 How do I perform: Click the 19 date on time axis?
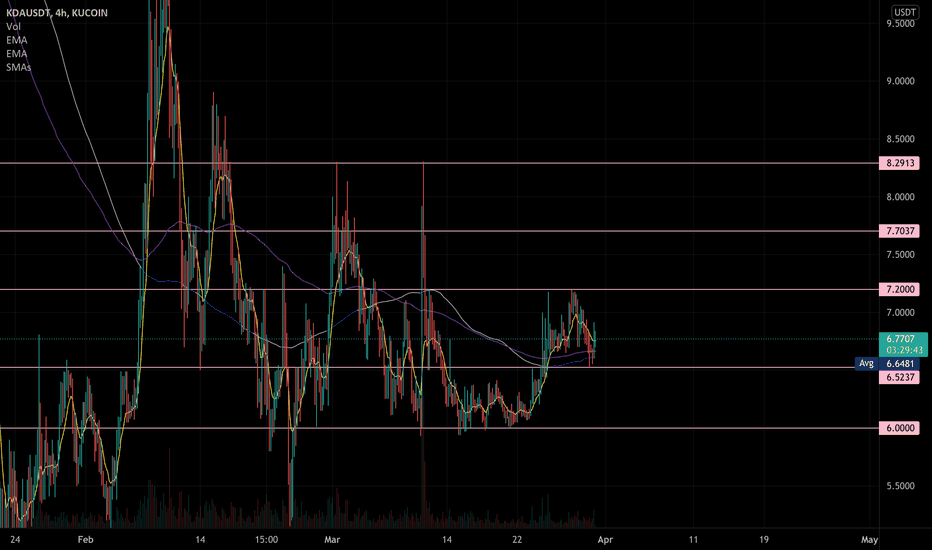pos(764,540)
